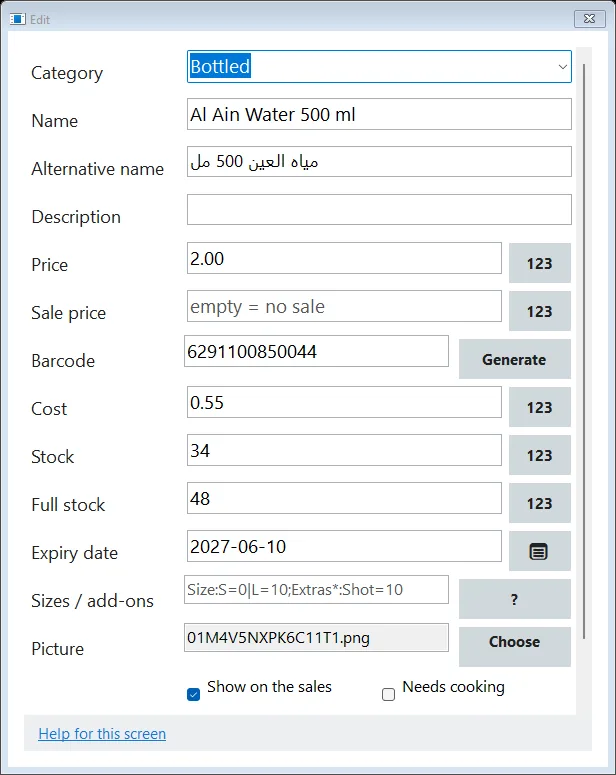Click the Sizes / add-ons field
The width and height of the screenshot is (616, 775).
point(316,590)
